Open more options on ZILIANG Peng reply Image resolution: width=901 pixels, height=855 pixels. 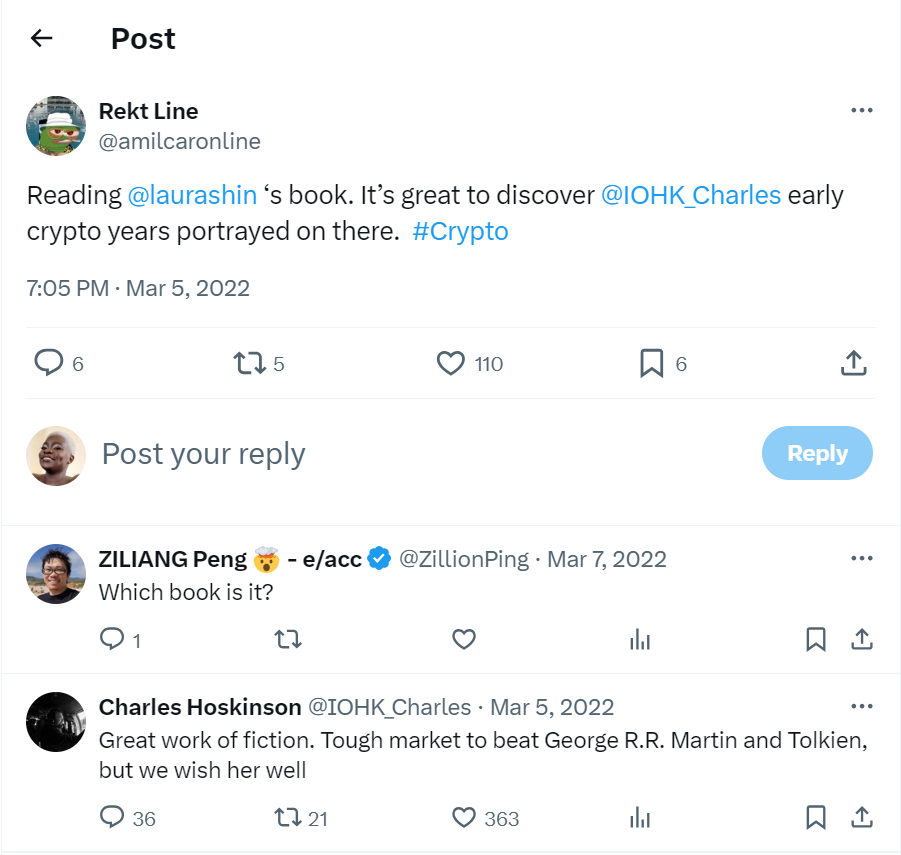tap(861, 558)
